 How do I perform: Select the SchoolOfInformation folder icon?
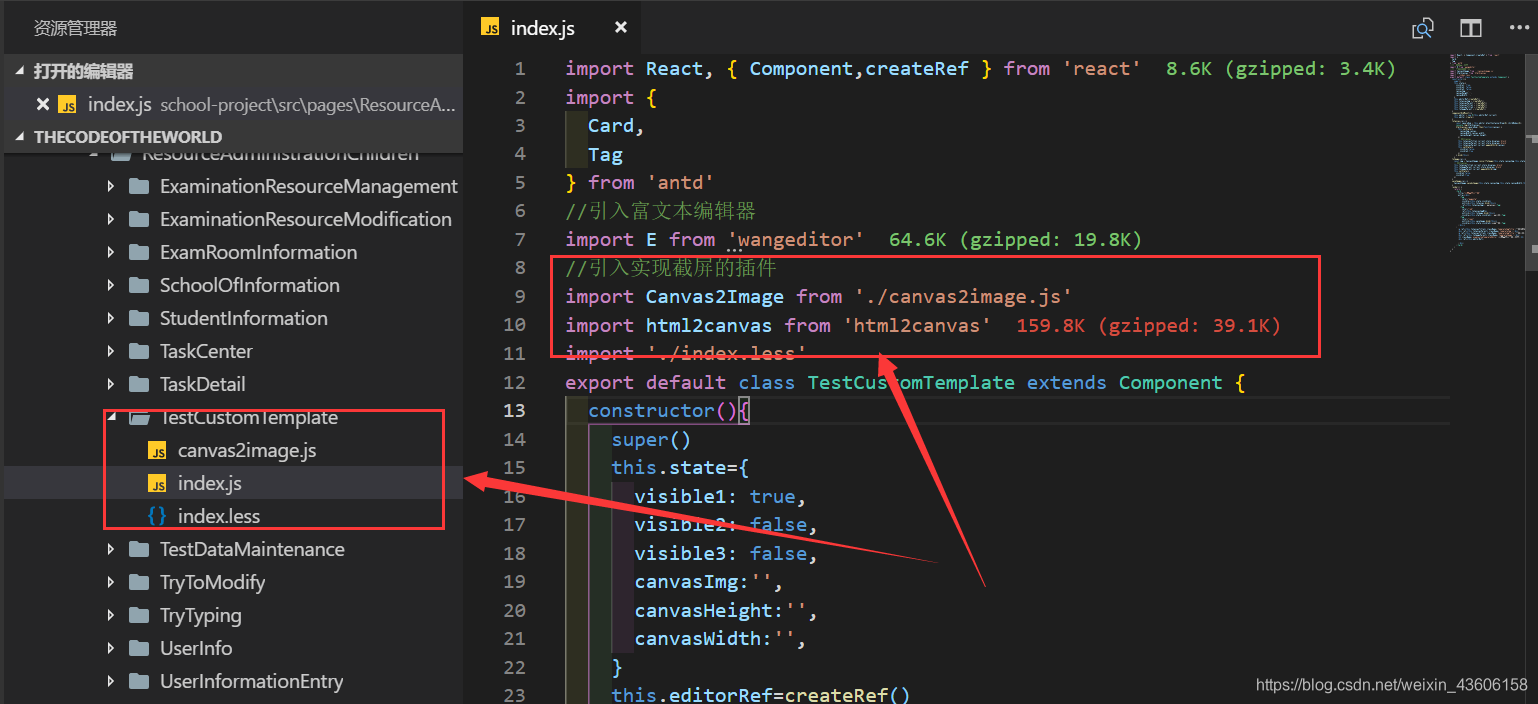pos(139,285)
